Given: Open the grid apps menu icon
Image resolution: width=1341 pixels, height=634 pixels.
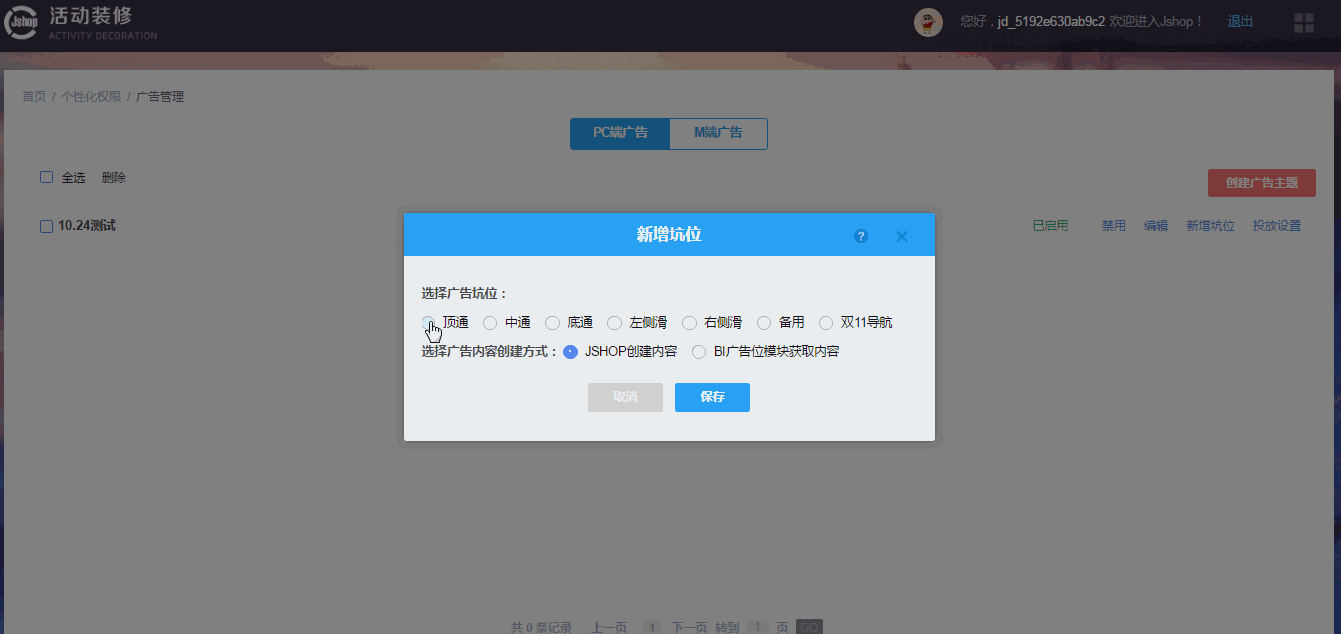Looking at the screenshot, I should [1304, 22].
